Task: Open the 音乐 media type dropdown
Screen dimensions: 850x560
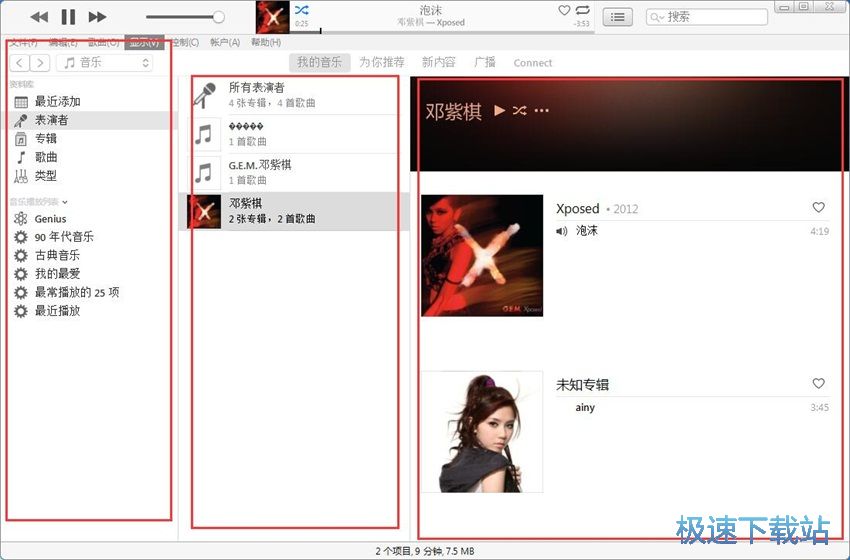Action: (105, 63)
